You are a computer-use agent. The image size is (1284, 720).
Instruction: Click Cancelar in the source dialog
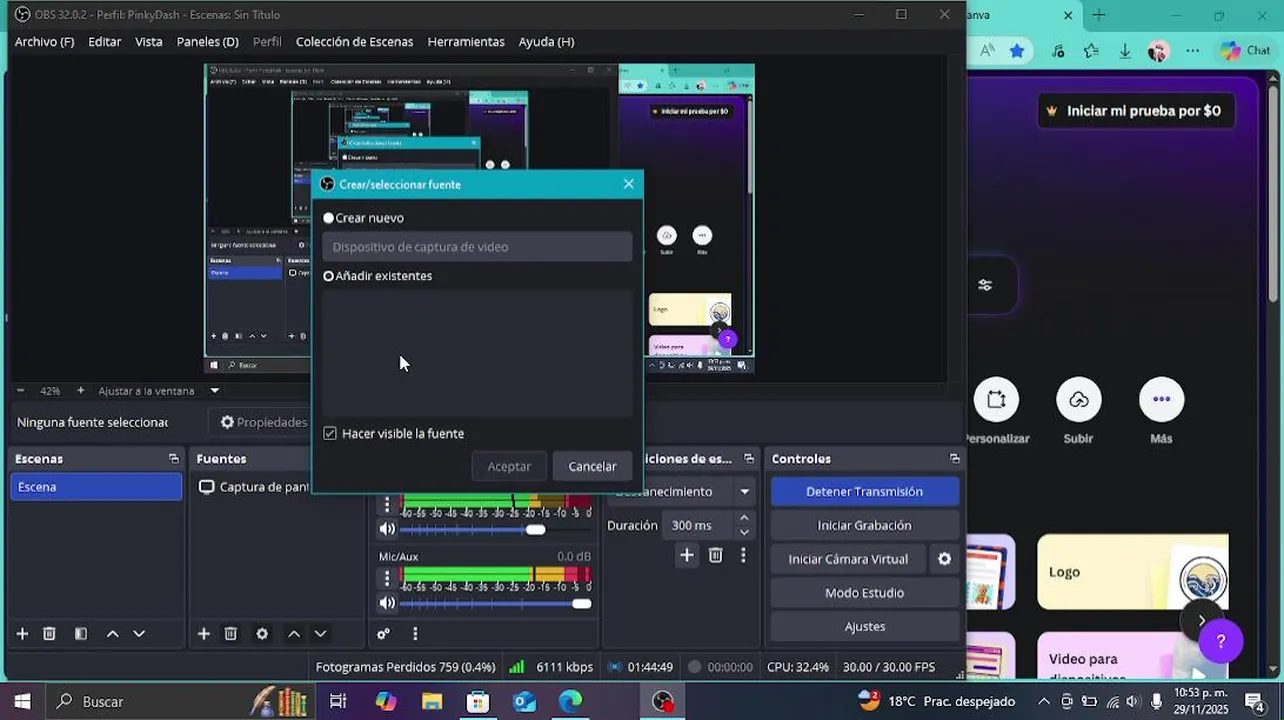click(x=592, y=466)
